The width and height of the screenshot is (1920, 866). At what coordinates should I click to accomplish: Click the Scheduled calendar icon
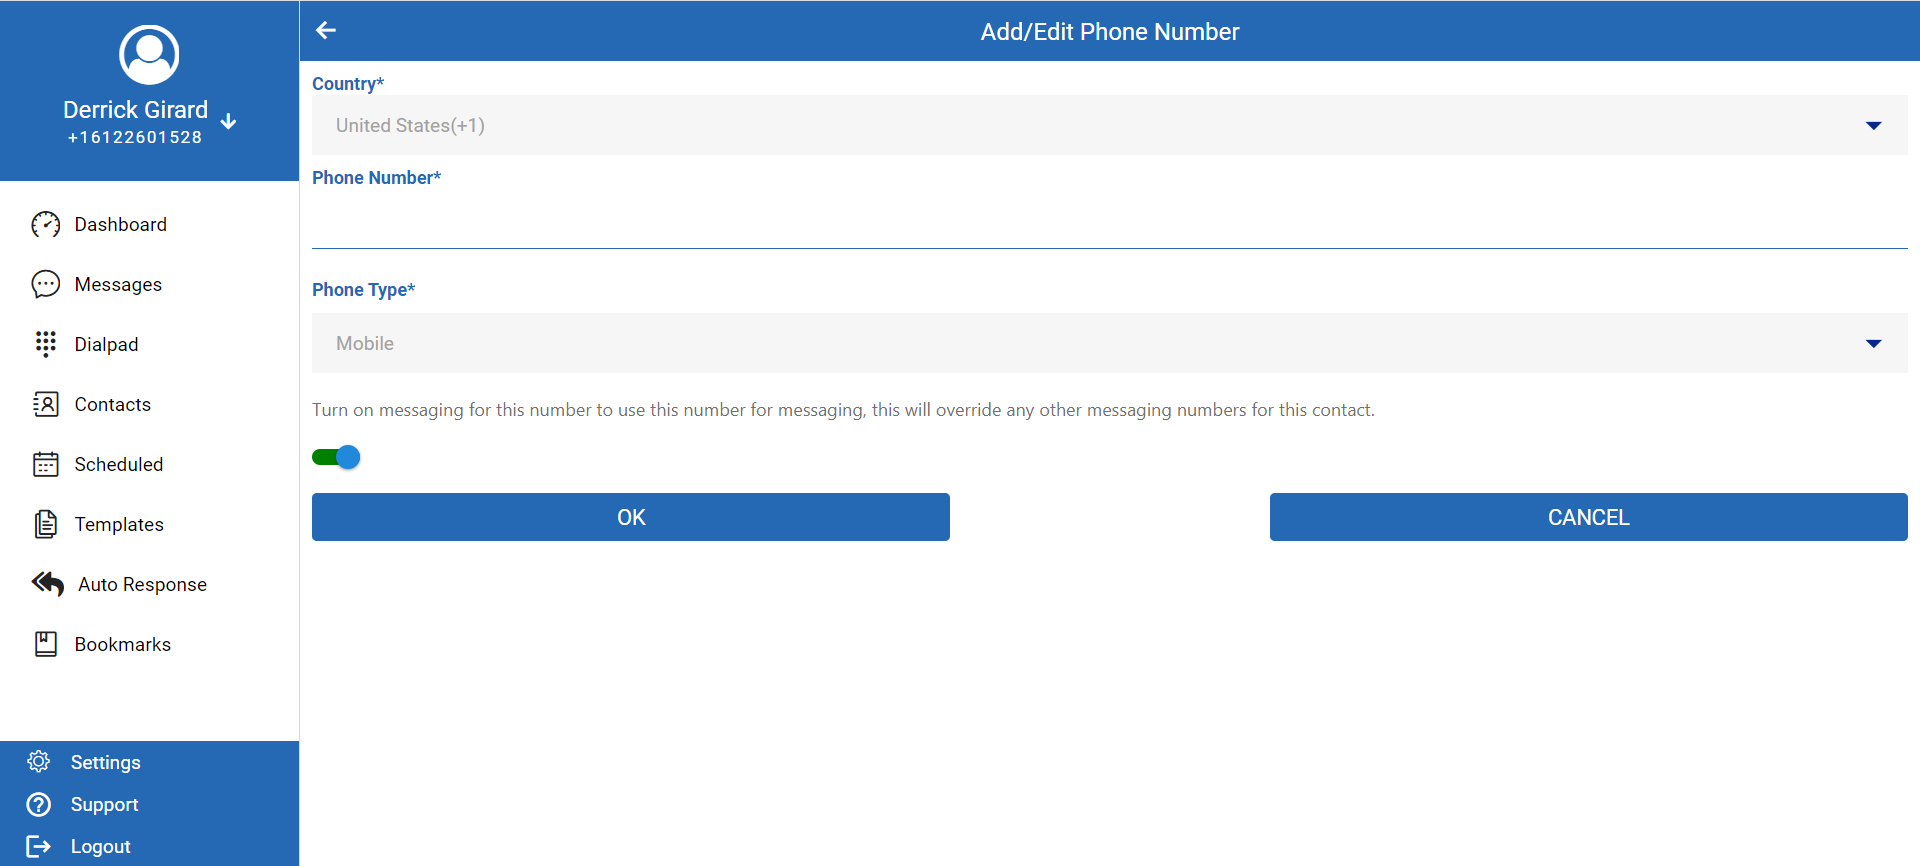[x=46, y=465]
